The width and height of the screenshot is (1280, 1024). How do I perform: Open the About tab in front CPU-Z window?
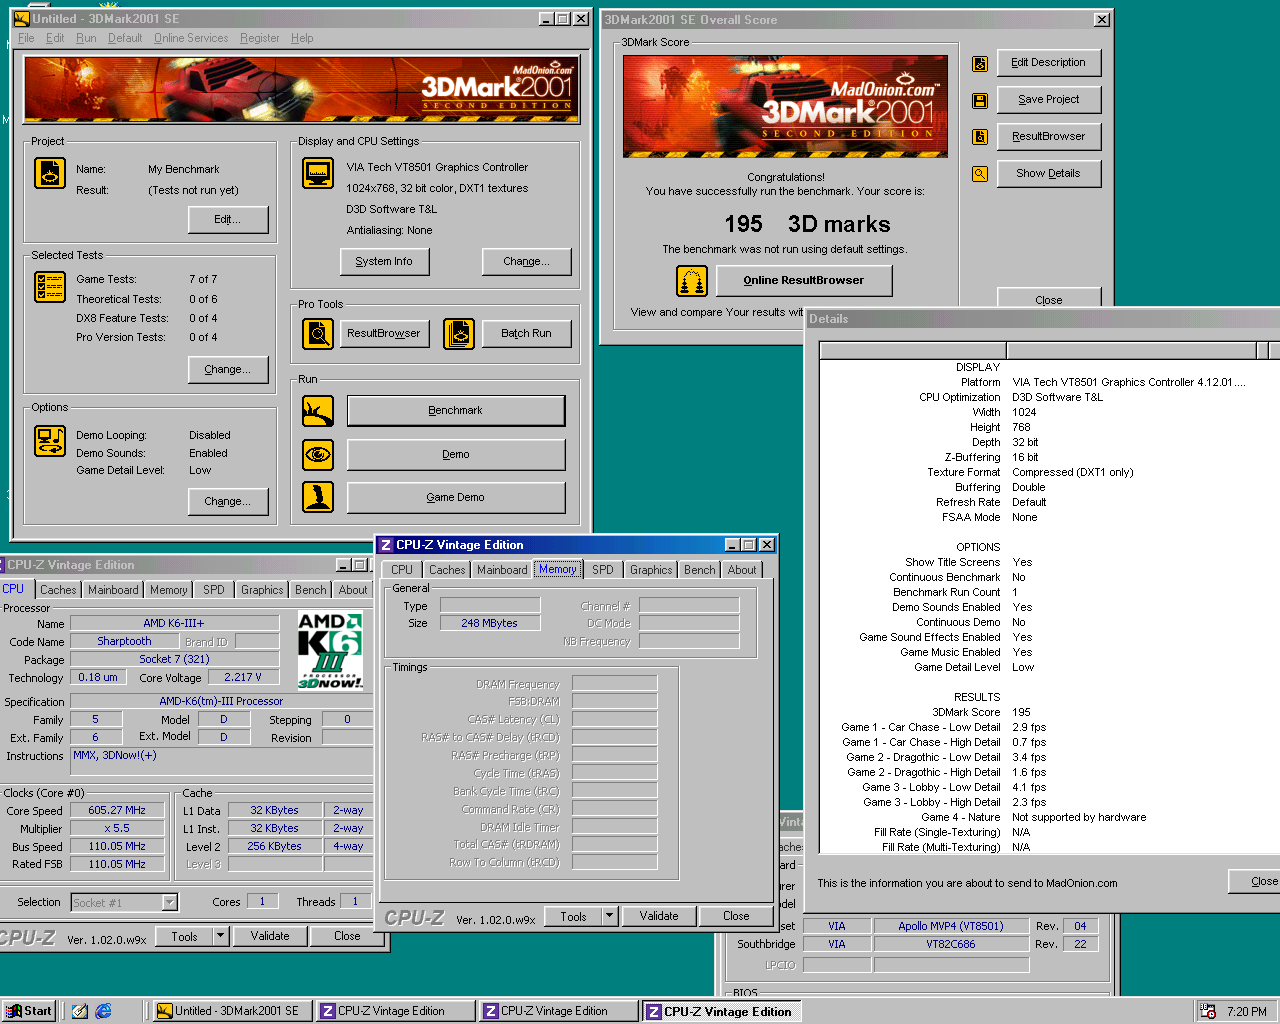(742, 570)
